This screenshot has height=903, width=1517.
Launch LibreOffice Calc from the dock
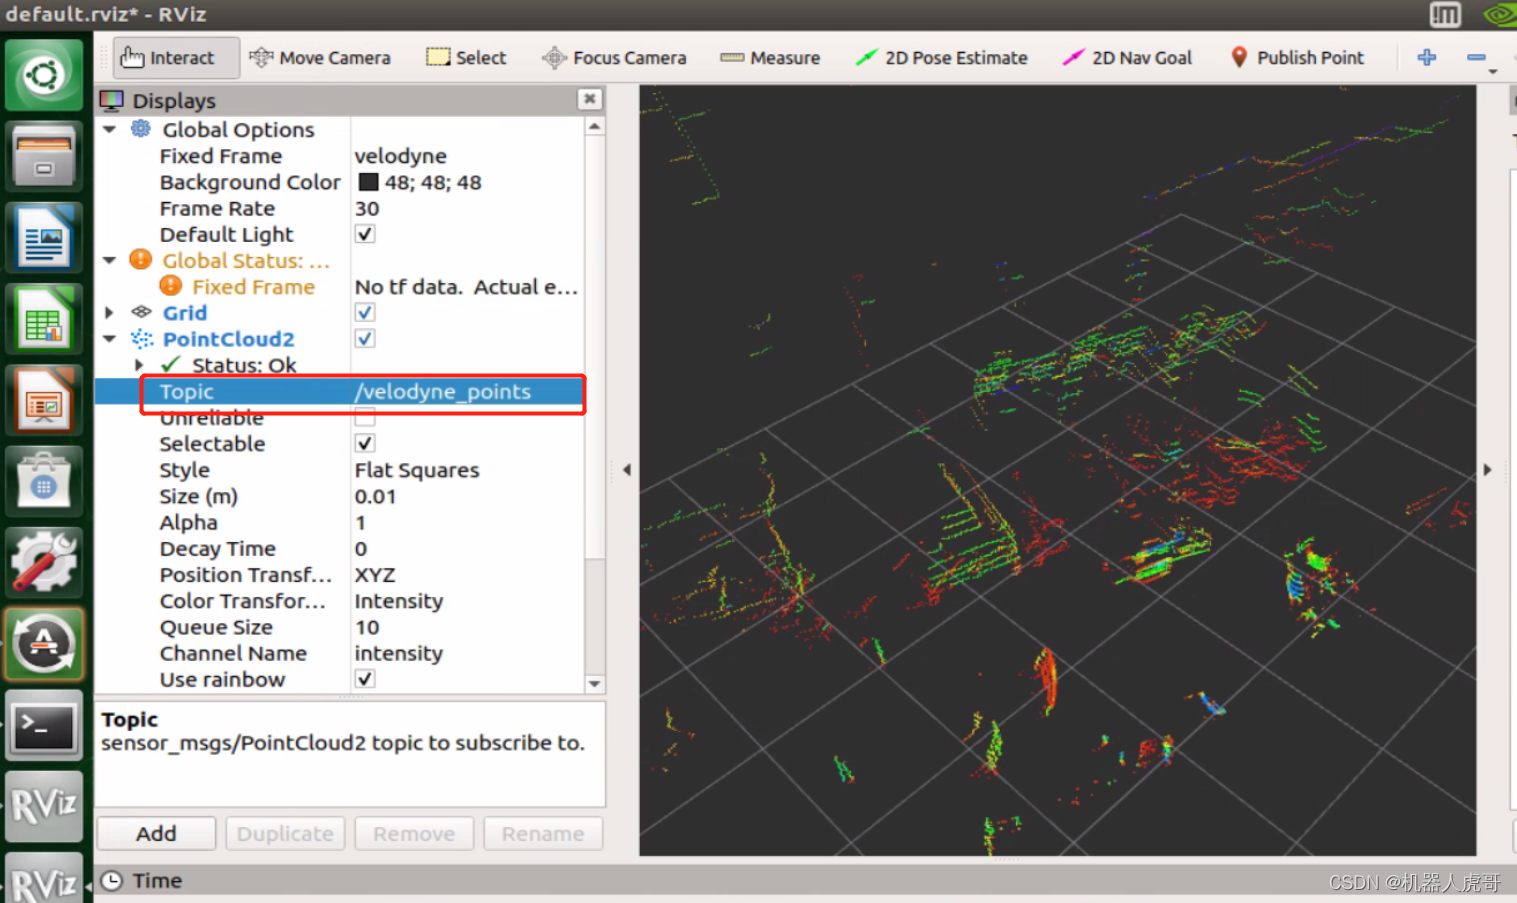(x=43, y=320)
